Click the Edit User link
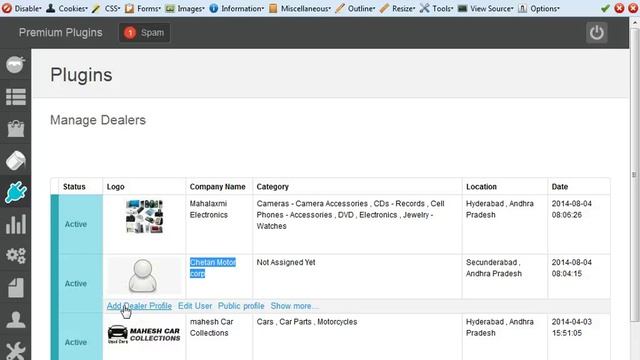Screen dimensions: 640x360 pos(195,306)
